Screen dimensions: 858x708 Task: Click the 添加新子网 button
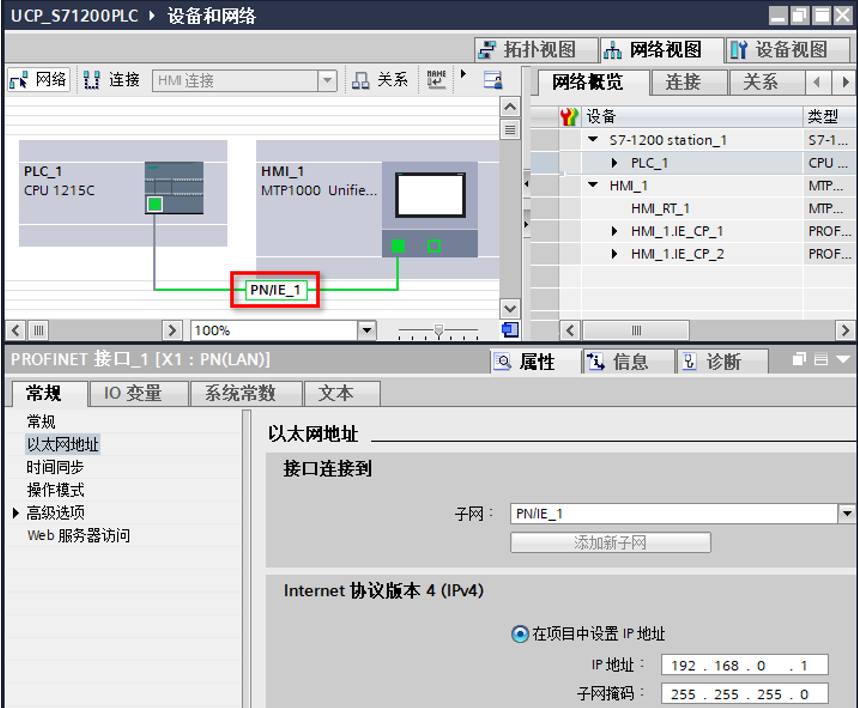[610, 543]
